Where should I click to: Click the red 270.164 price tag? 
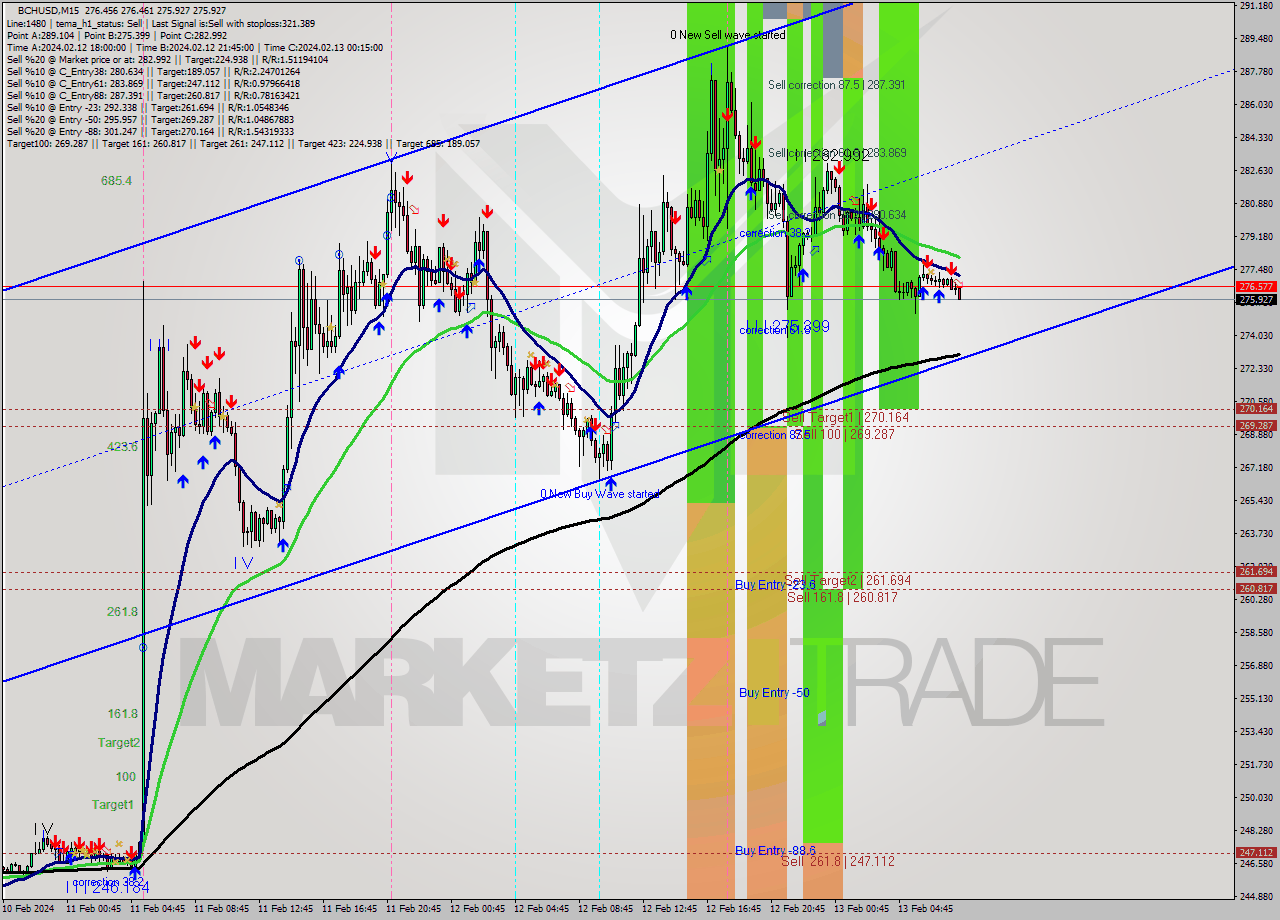[1256, 408]
